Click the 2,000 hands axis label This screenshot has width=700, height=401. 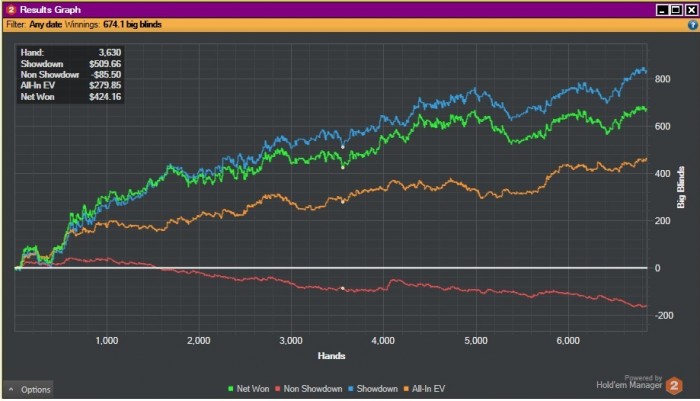[199, 341]
